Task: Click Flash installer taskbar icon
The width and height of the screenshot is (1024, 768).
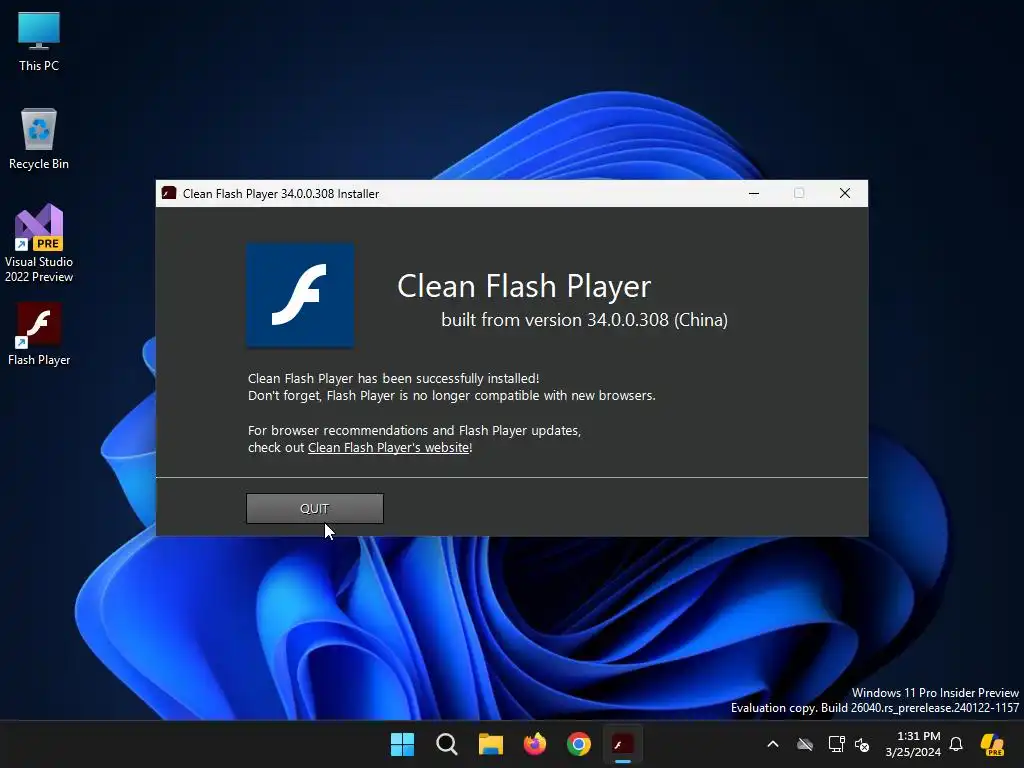Action: coord(622,744)
